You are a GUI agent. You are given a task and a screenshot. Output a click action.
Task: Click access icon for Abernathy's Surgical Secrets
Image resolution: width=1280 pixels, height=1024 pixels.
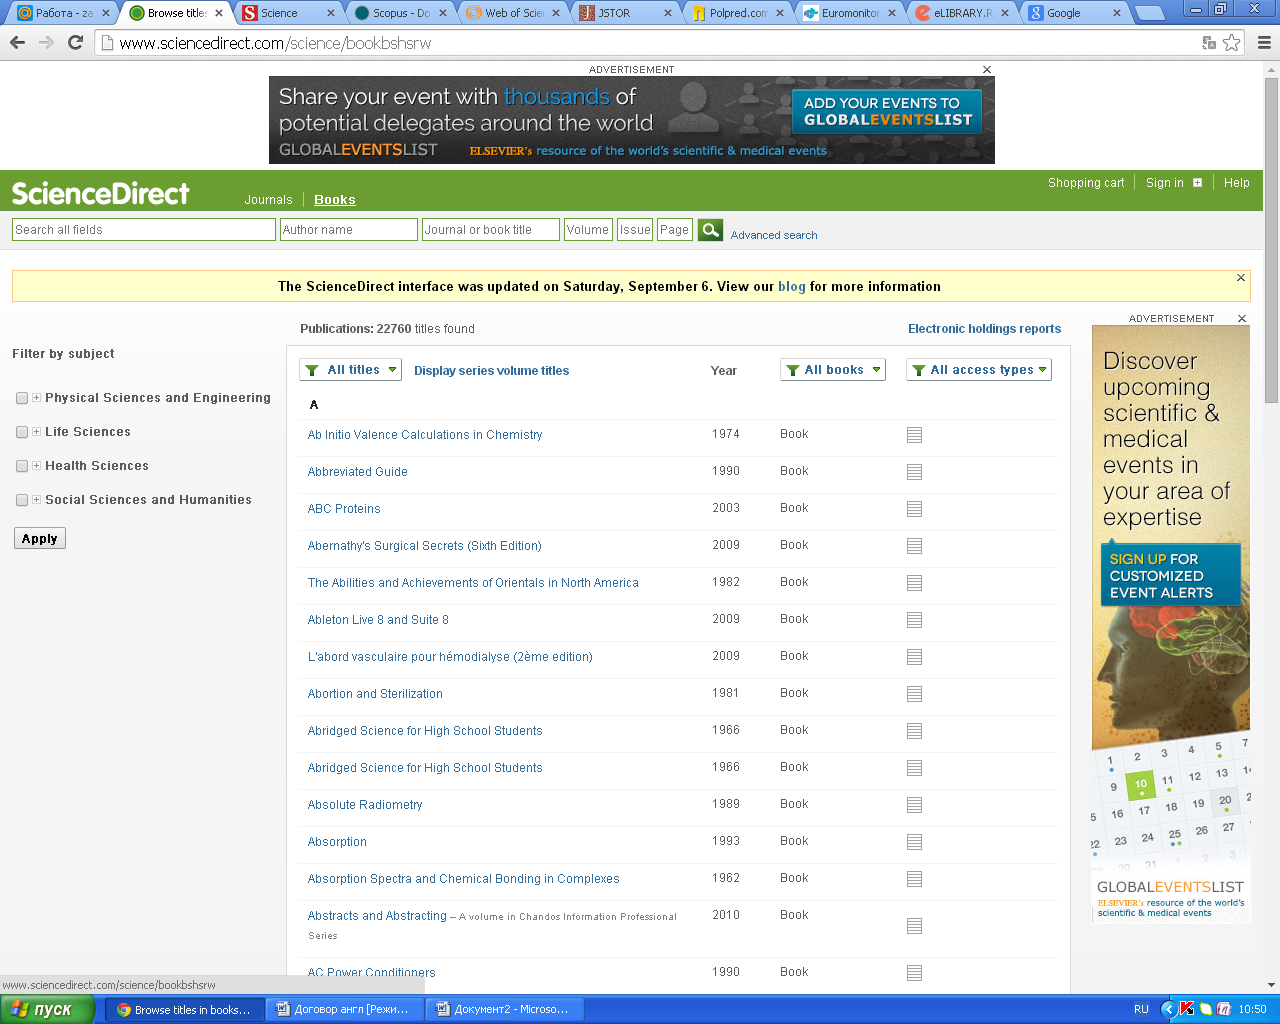(x=914, y=546)
